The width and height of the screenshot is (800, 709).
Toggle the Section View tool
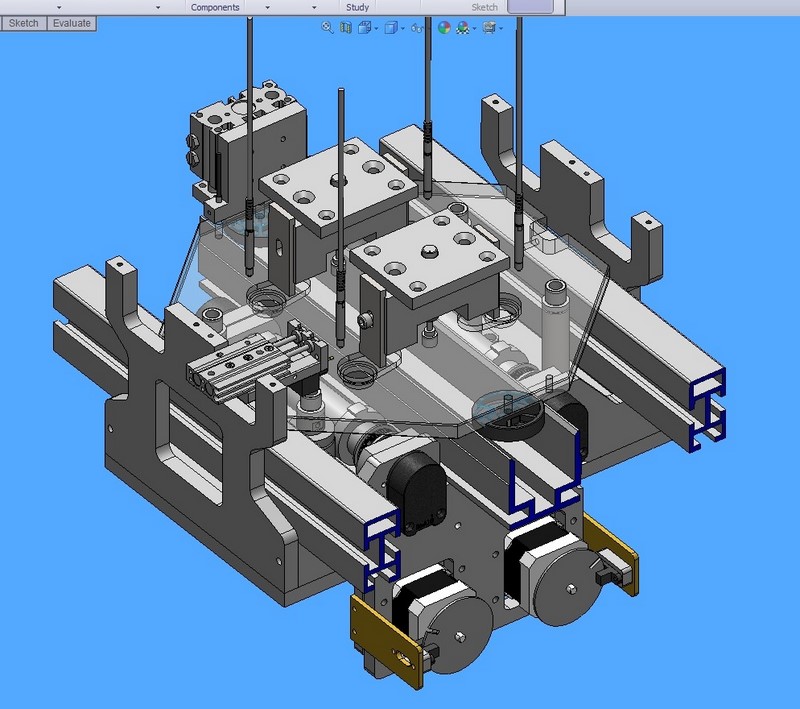[x=346, y=28]
